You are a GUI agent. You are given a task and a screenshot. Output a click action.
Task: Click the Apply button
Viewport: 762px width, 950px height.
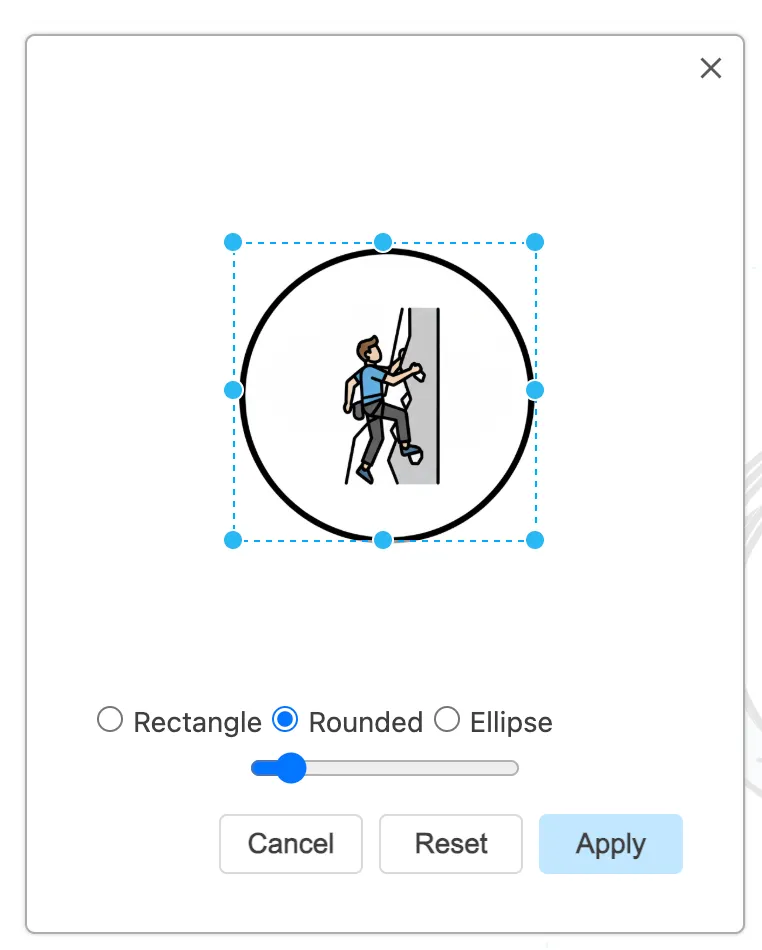(x=610, y=844)
